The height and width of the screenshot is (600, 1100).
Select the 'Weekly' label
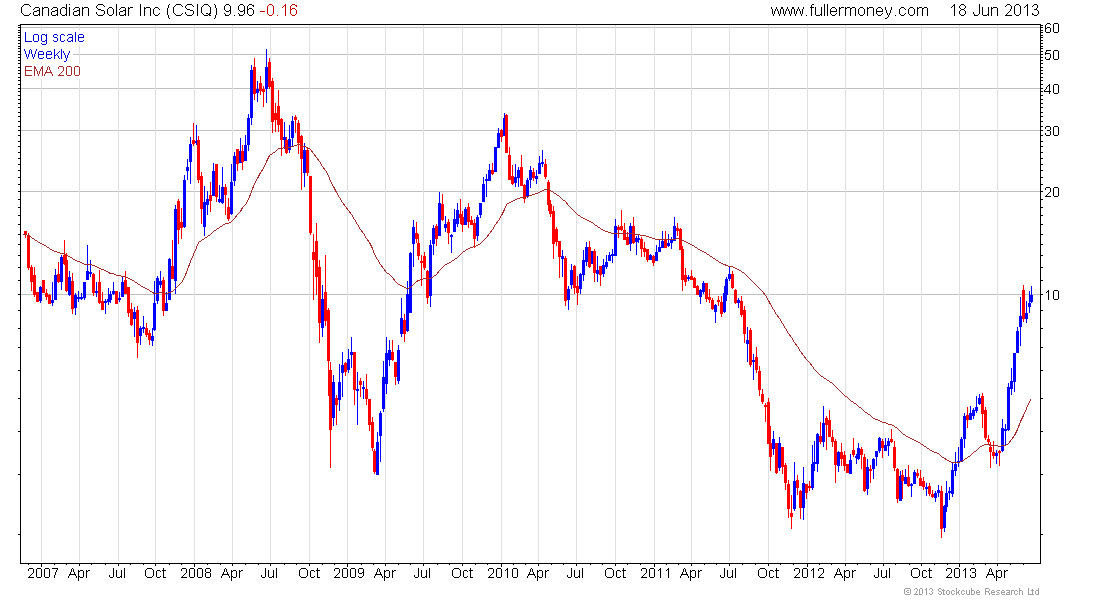[x=46, y=54]
